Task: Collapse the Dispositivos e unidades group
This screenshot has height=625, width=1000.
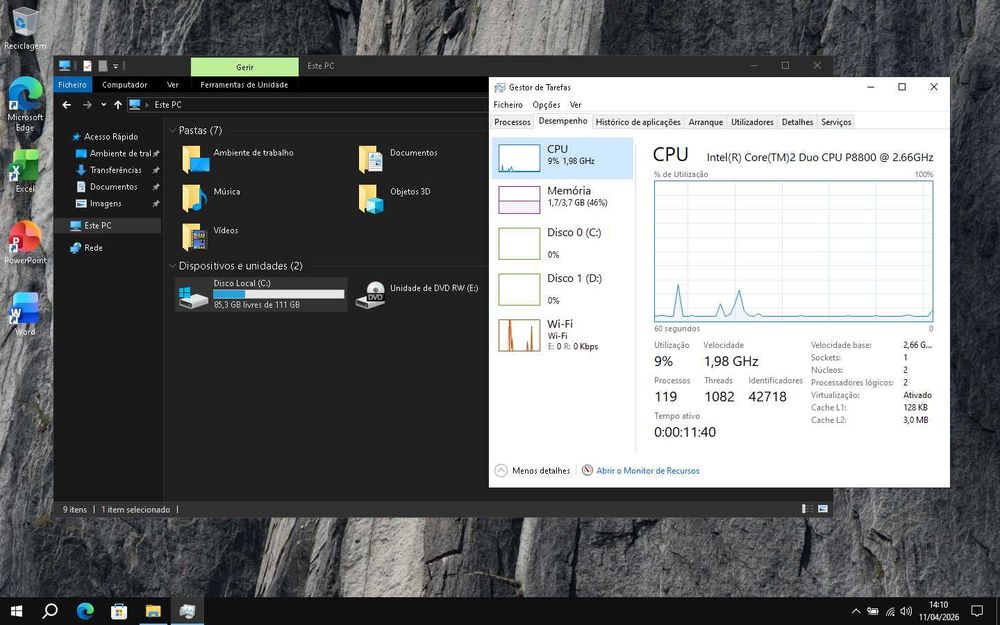Action: tap(172, 266)
